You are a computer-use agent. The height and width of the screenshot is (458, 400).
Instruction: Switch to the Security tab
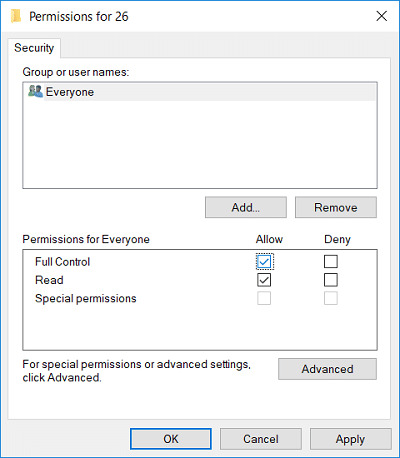34,48
